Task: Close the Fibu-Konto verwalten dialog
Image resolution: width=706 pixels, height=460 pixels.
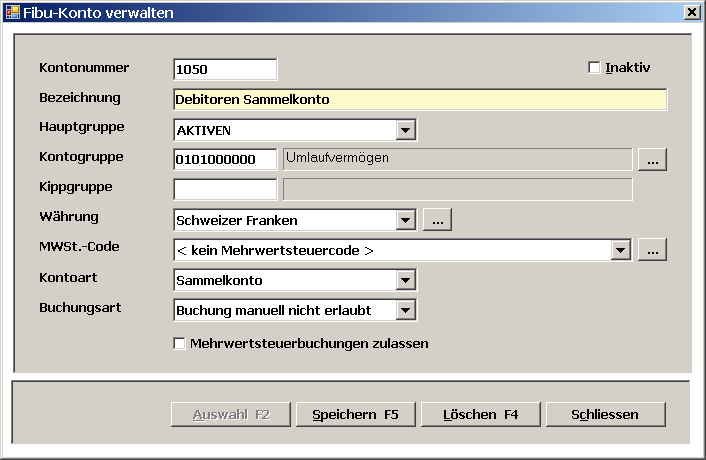Action: (691, 12)
